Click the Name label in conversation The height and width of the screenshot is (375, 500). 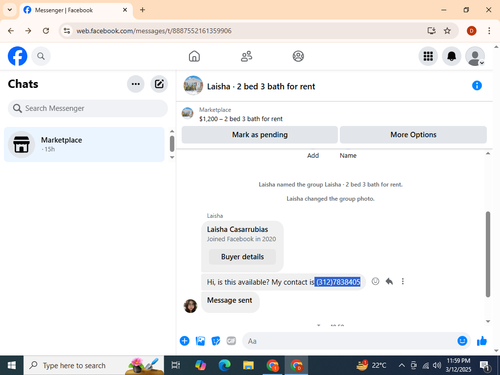coord(348,156)
